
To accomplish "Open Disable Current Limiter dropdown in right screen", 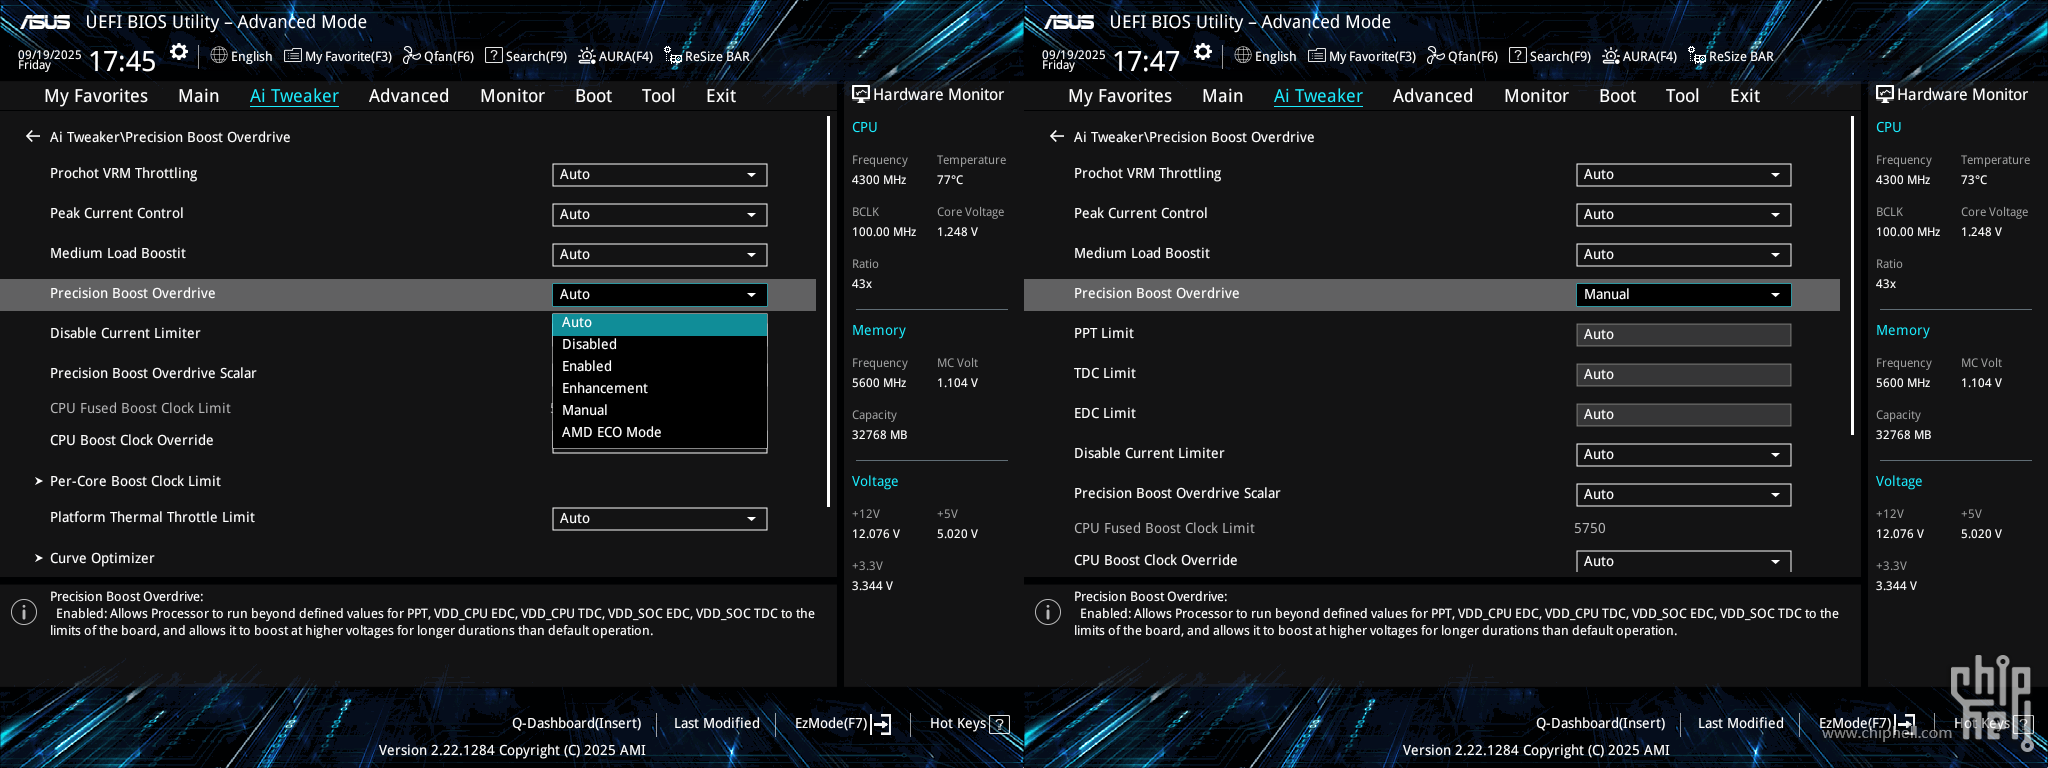I will 1684,455.
